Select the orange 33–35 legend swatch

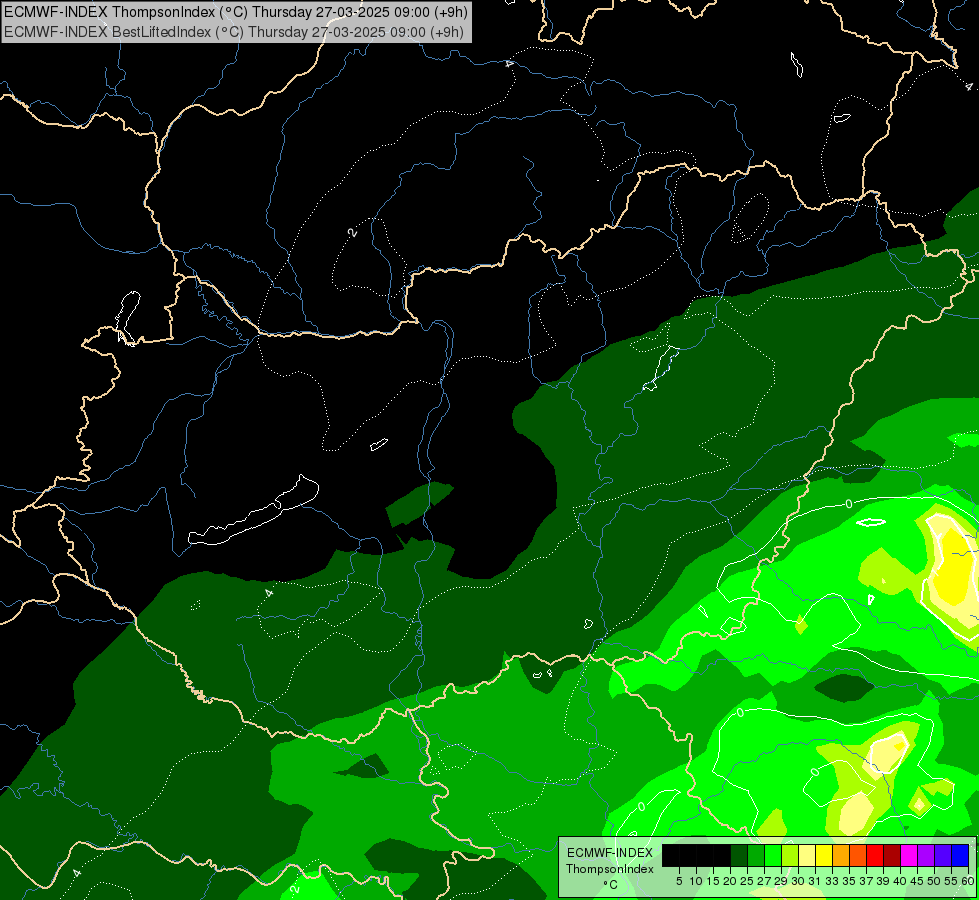(841, 855)
